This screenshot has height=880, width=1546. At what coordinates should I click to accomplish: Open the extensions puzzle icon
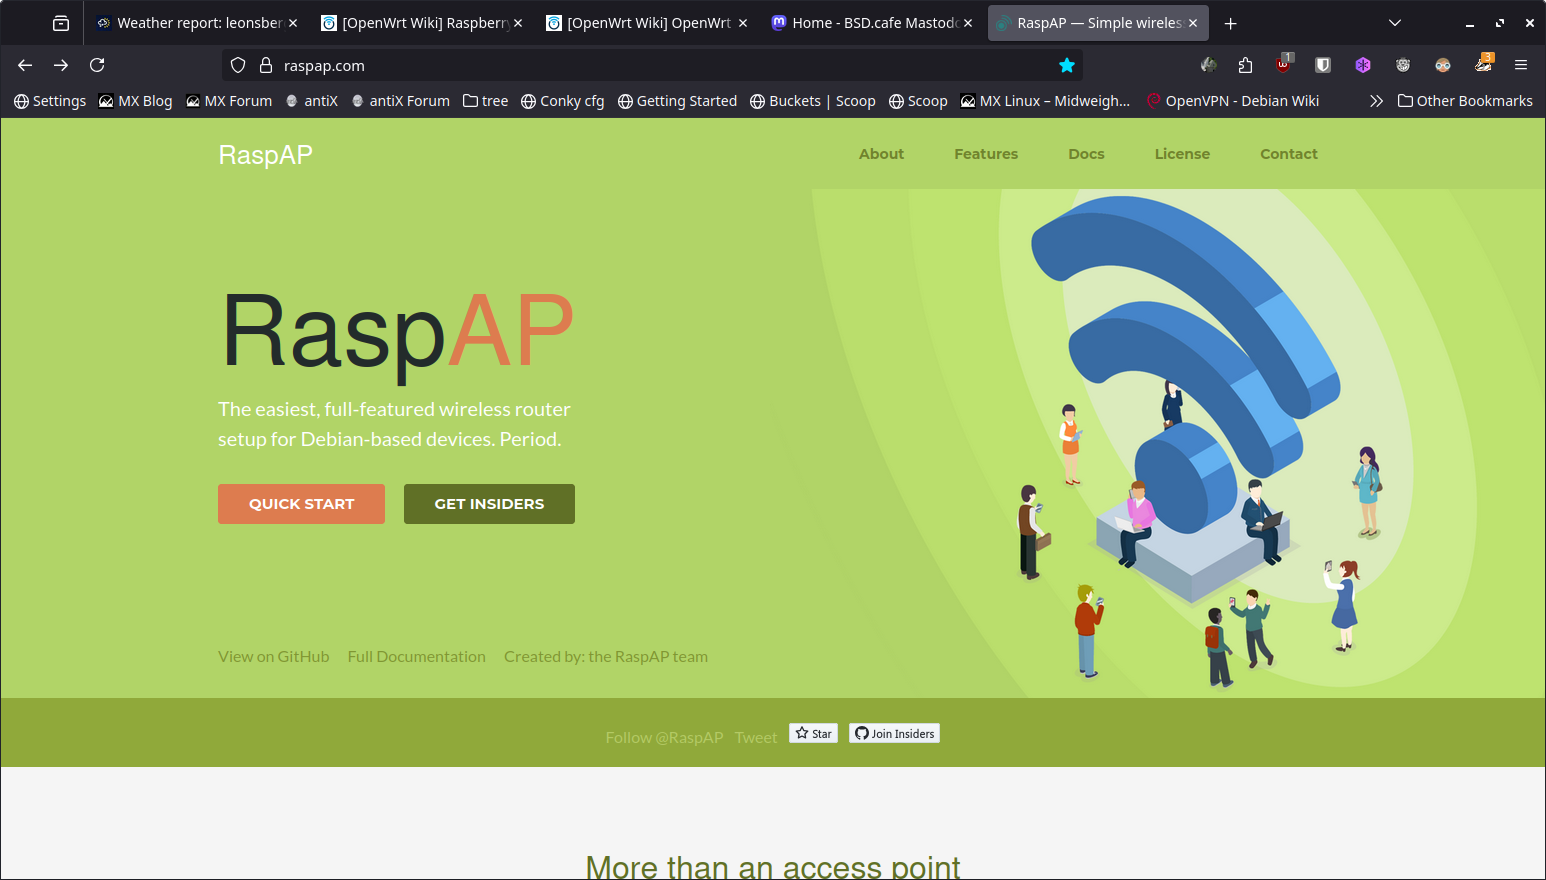[1245, 65]
